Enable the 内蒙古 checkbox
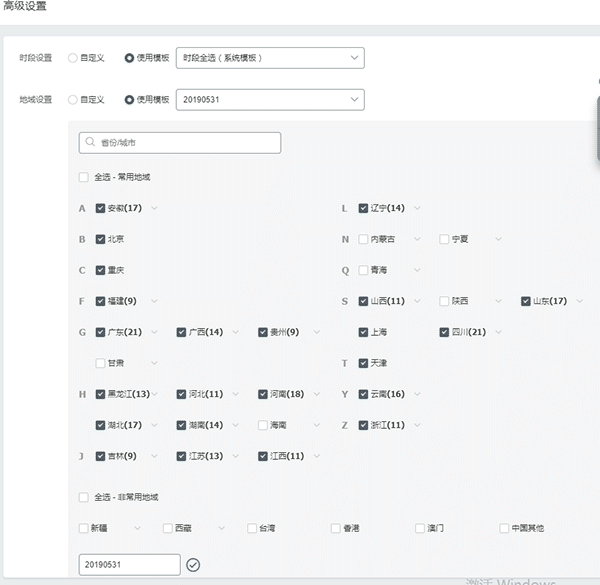 click(x=364, y=239)
